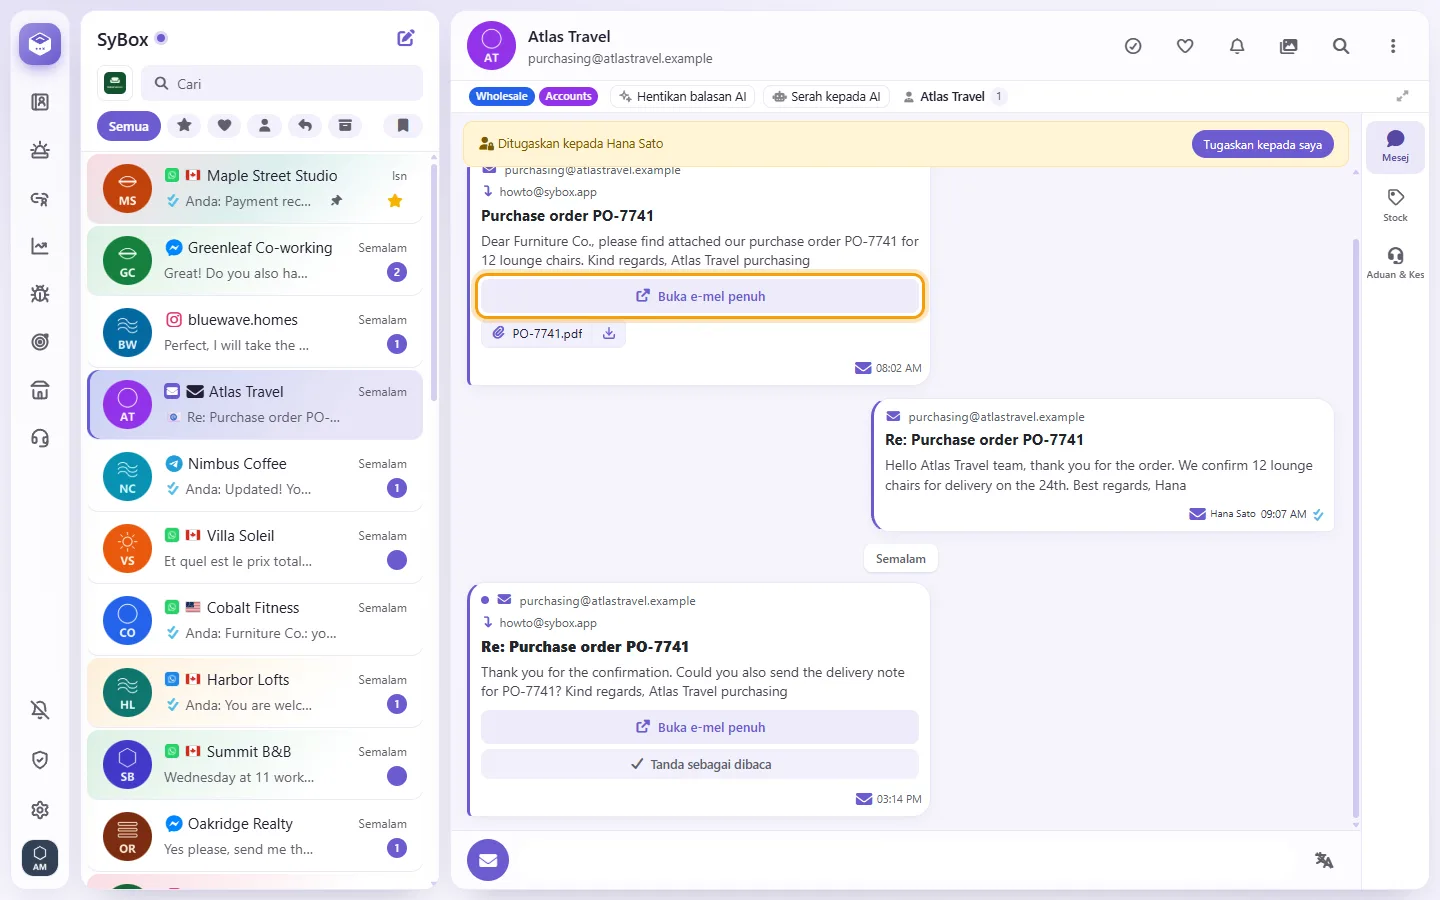Screen dimensions: 1440x900
Task: Click Hentikan balasan AI
Action: (x=683, y=96)
